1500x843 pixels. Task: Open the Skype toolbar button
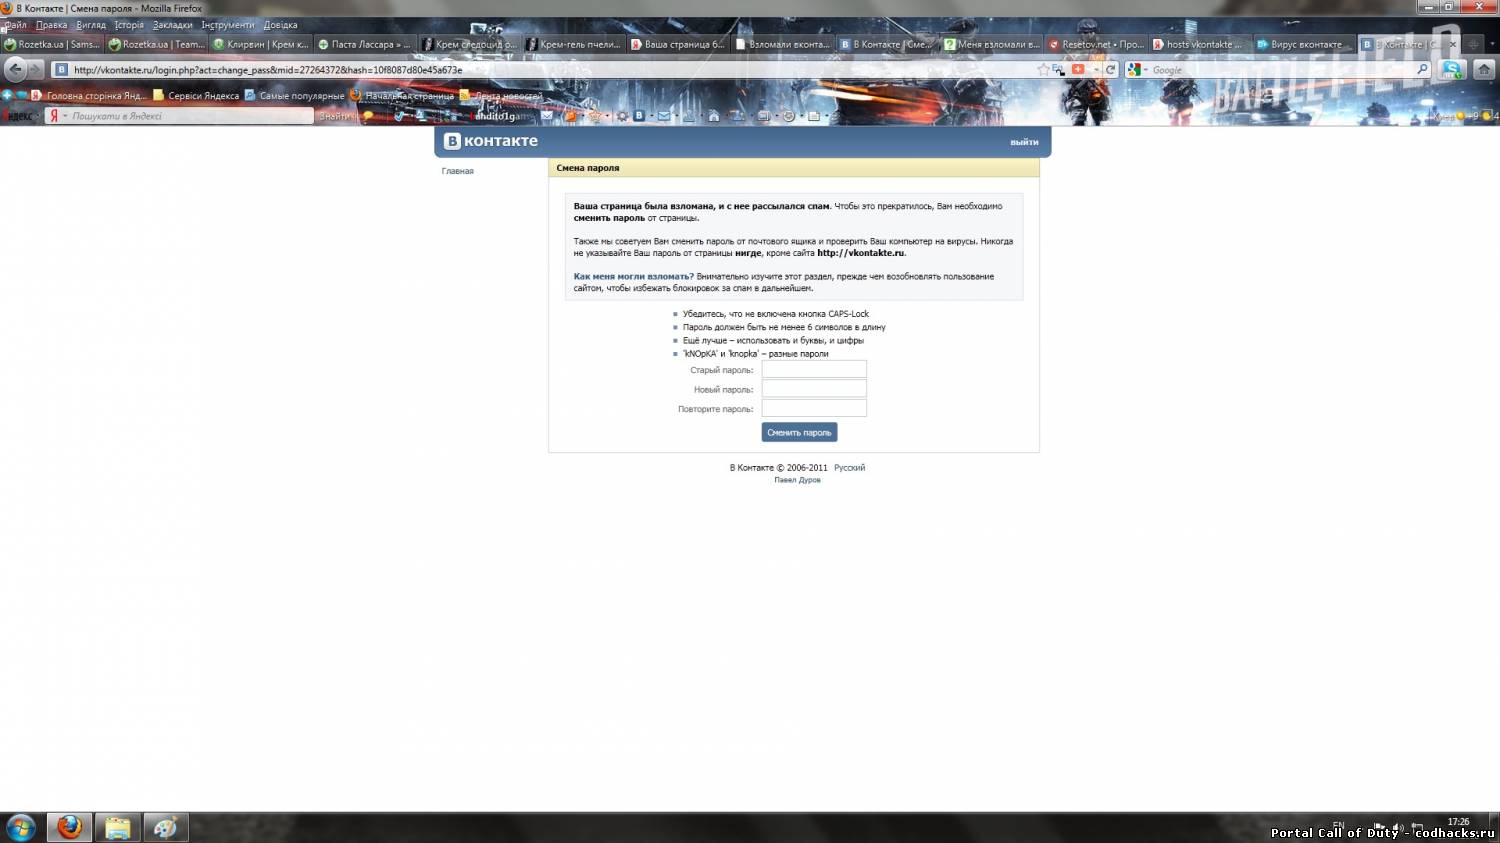pos(1452,70)
